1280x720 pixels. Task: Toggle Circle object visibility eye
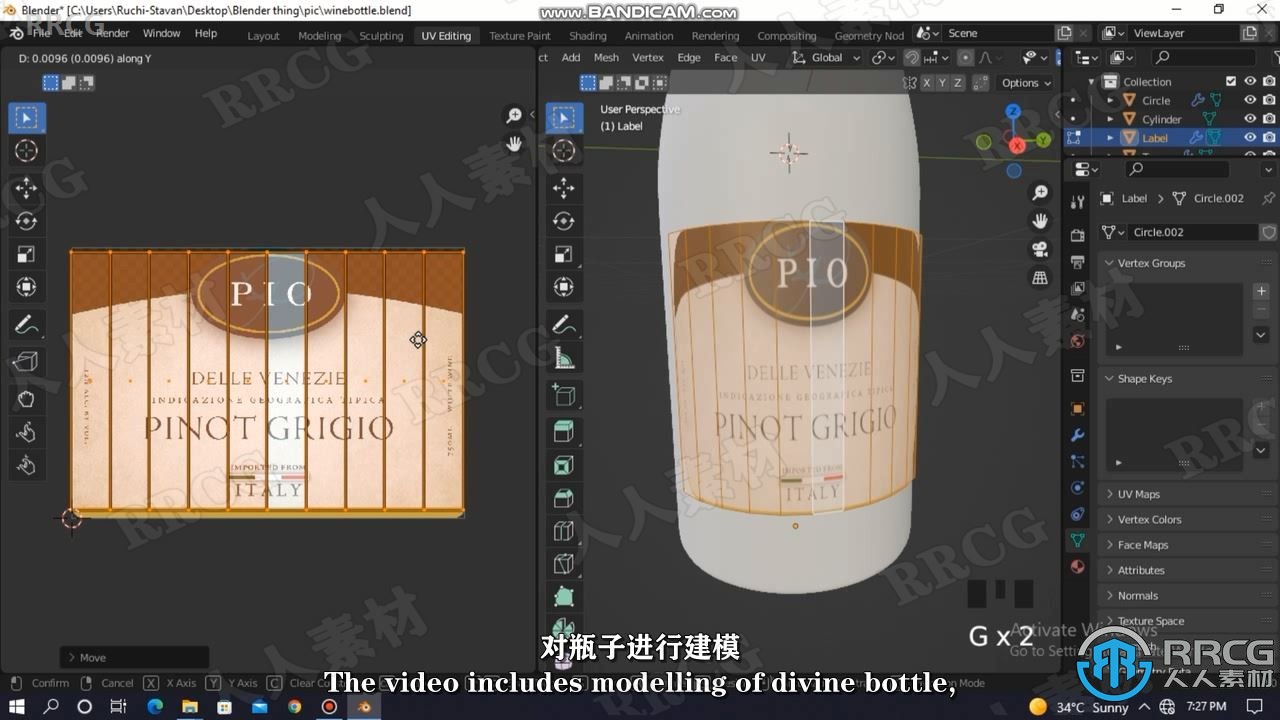(1250, 100)
